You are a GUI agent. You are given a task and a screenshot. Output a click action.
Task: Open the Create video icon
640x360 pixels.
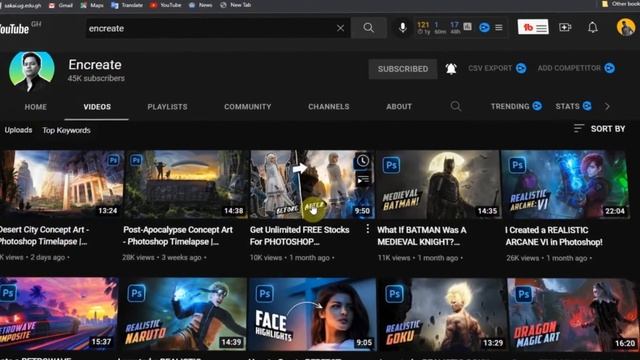point(565,27)
